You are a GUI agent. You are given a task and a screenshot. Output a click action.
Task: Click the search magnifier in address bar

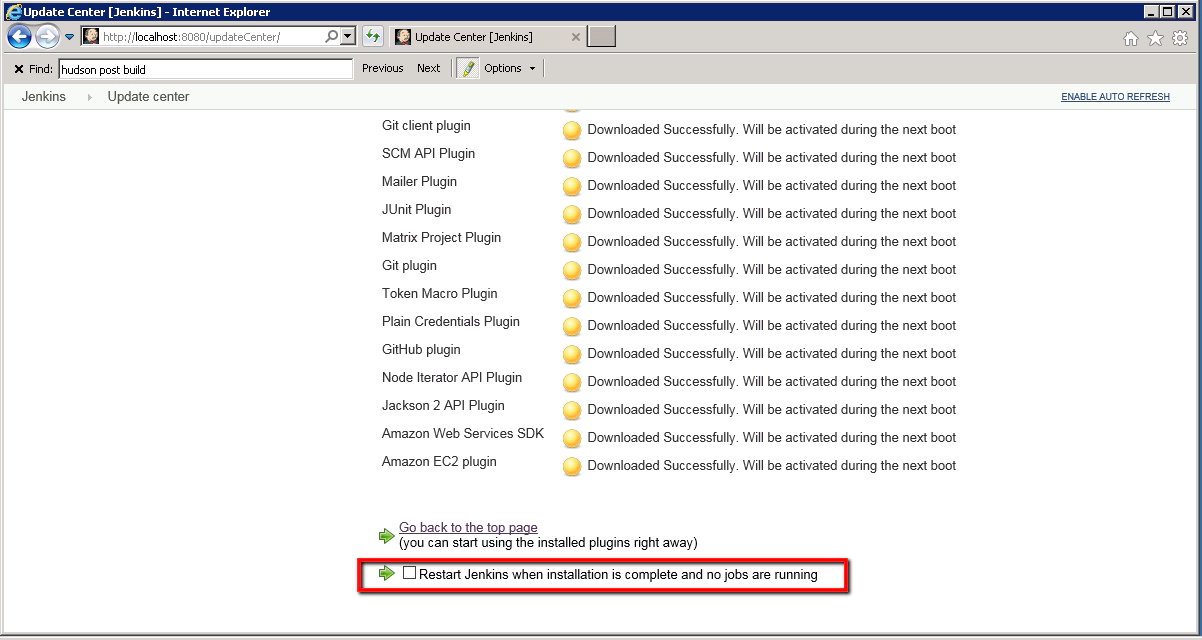pyautogui.click(x=332, y=37)
